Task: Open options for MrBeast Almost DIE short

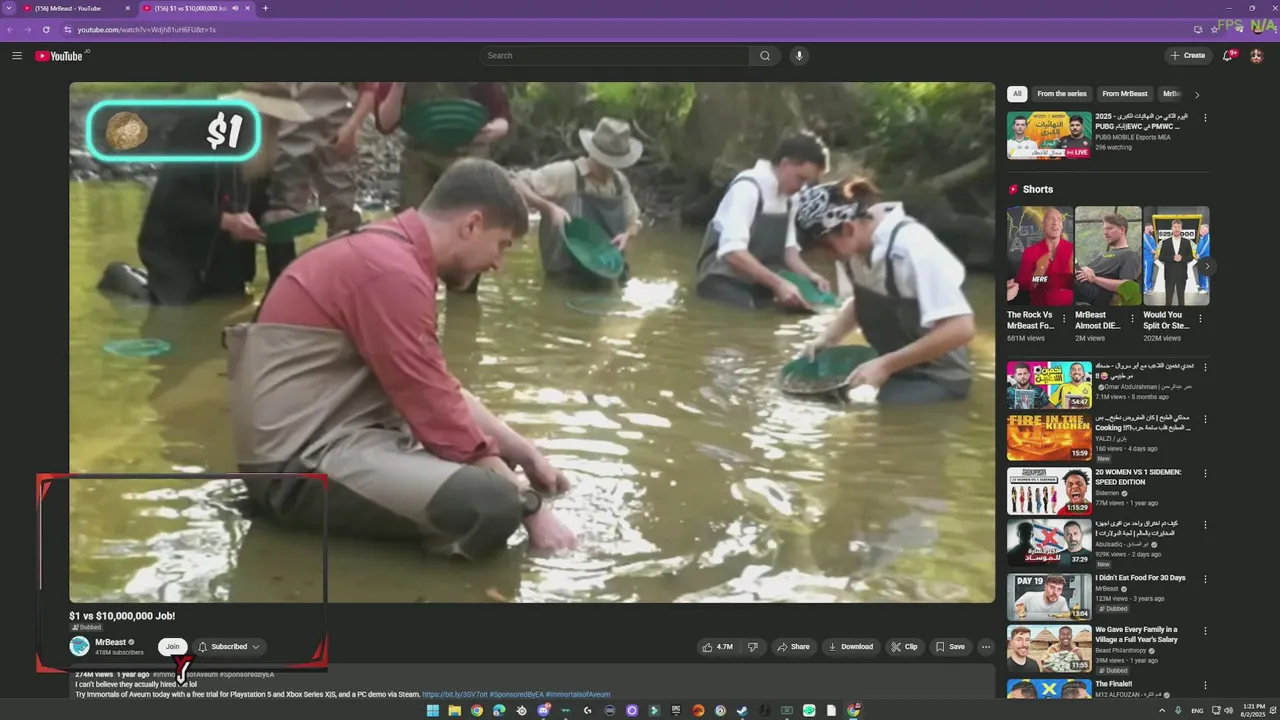Action: coord(1132,319)
